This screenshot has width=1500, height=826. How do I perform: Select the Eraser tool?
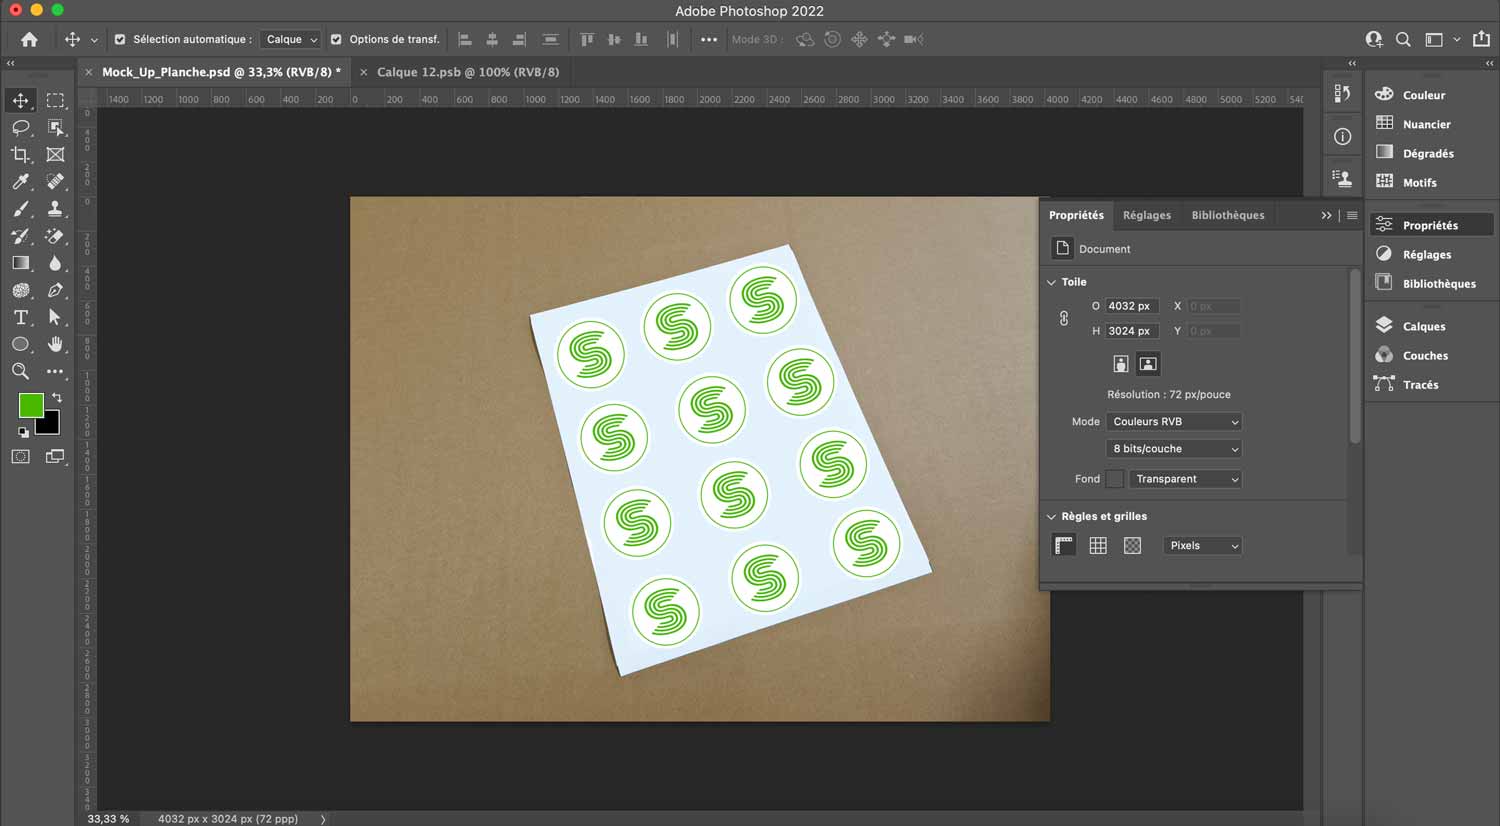(x=55, y=235)
